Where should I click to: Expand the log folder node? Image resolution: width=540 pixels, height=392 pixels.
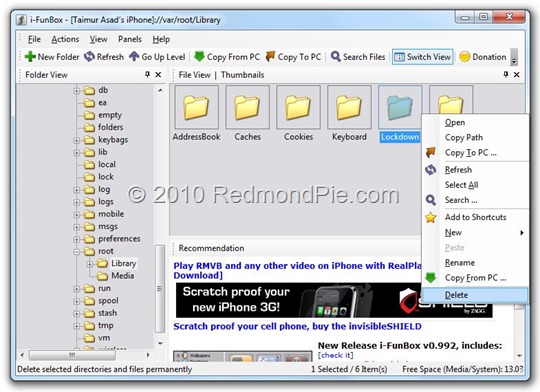pyautogui.click(x=76, y=190)
